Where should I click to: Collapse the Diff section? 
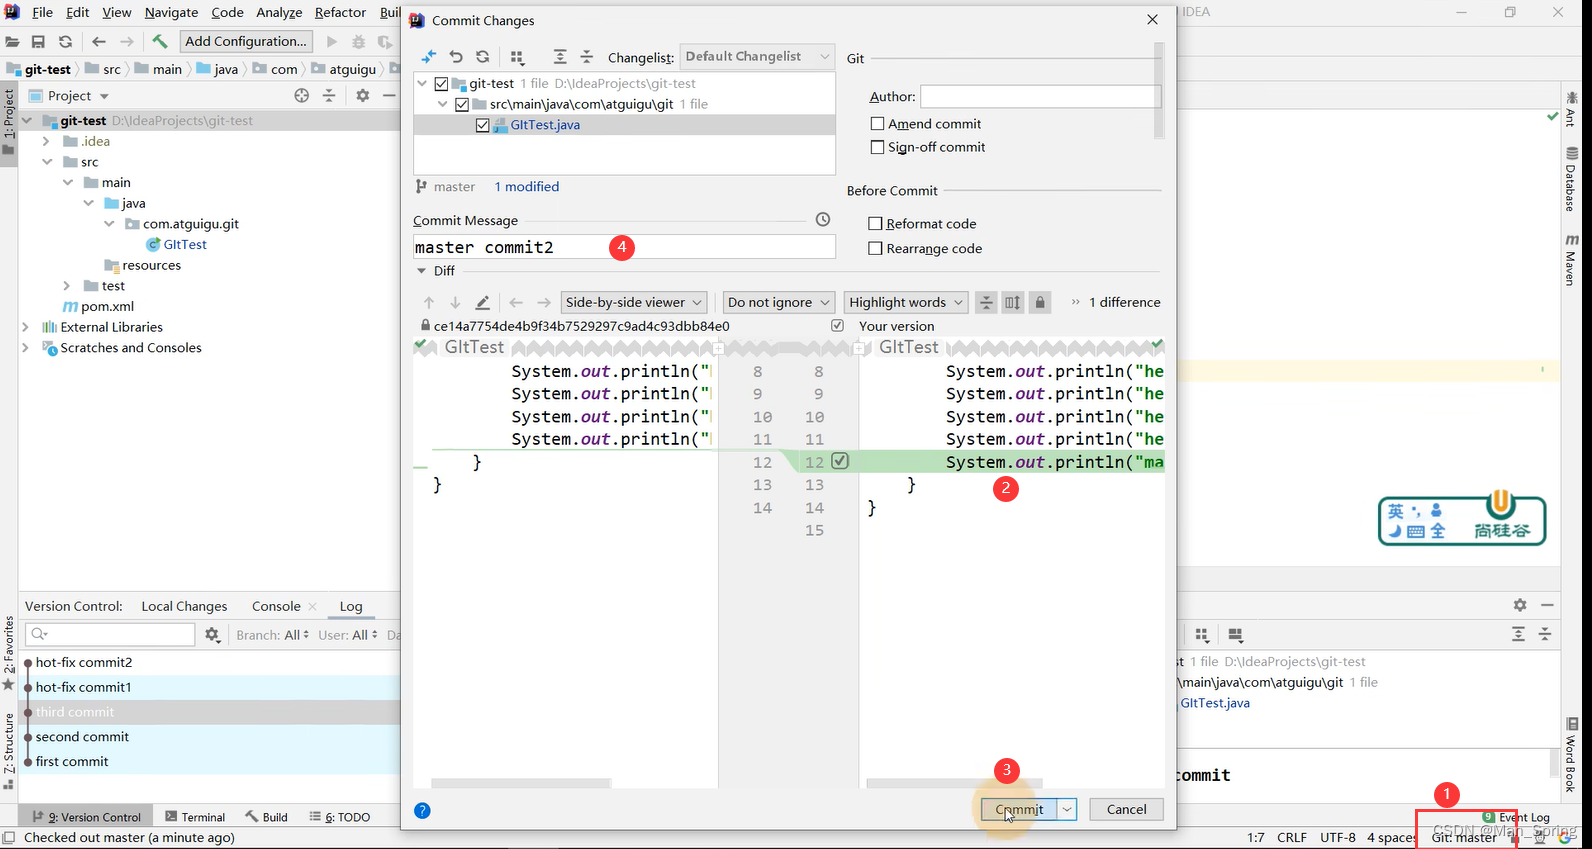421,271
